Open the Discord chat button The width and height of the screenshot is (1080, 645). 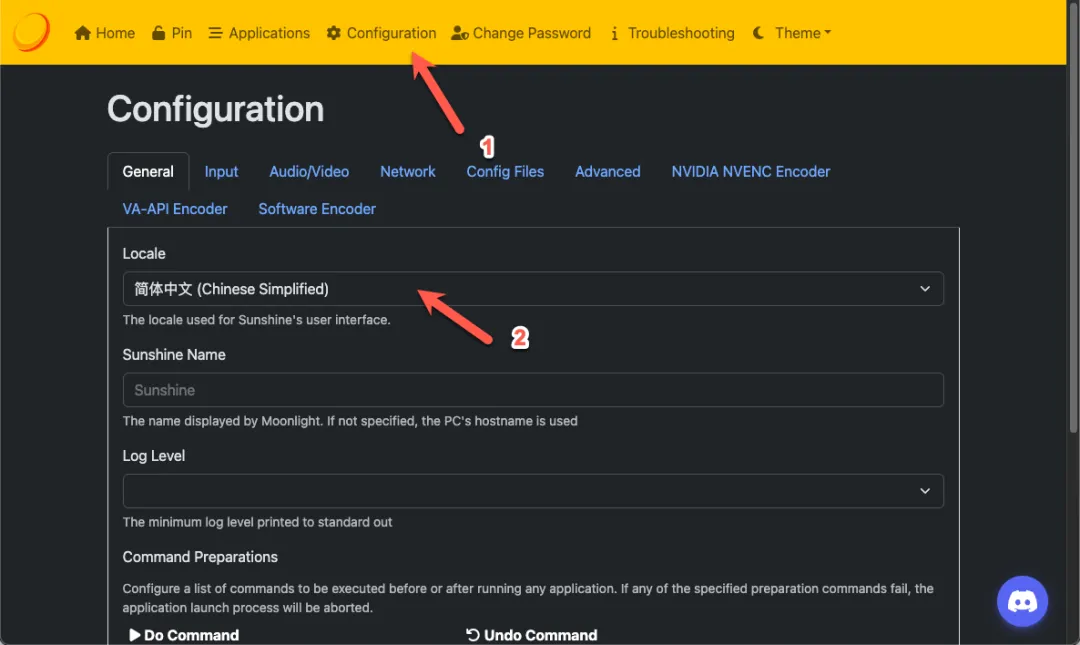pos(1022,601)
